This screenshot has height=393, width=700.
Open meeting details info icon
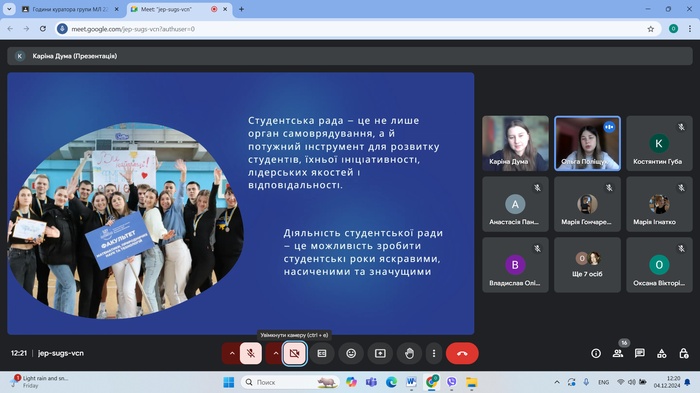(596, 353)
